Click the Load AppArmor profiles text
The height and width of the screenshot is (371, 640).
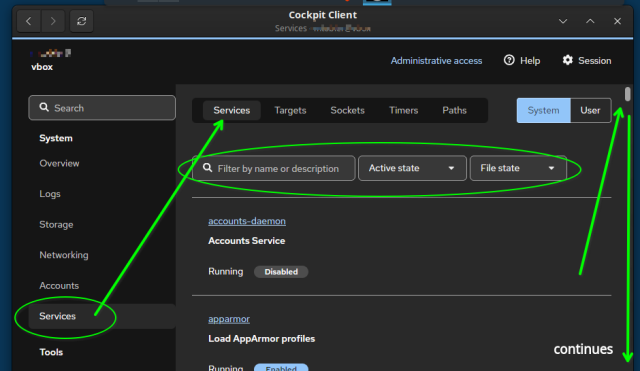click(262, 339)
